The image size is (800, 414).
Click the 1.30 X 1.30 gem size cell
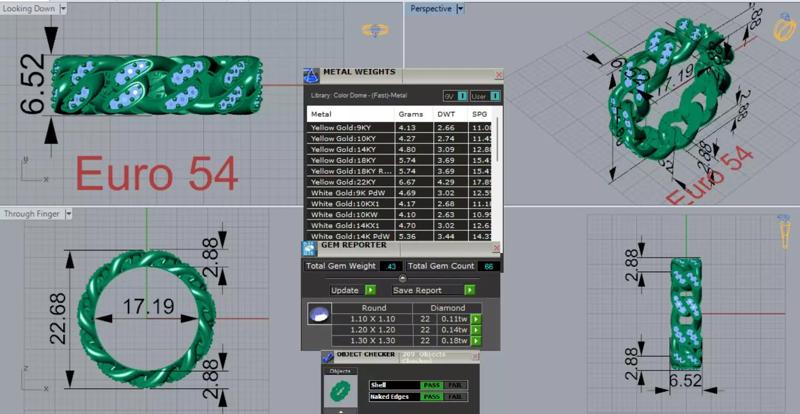pos(372,340)
